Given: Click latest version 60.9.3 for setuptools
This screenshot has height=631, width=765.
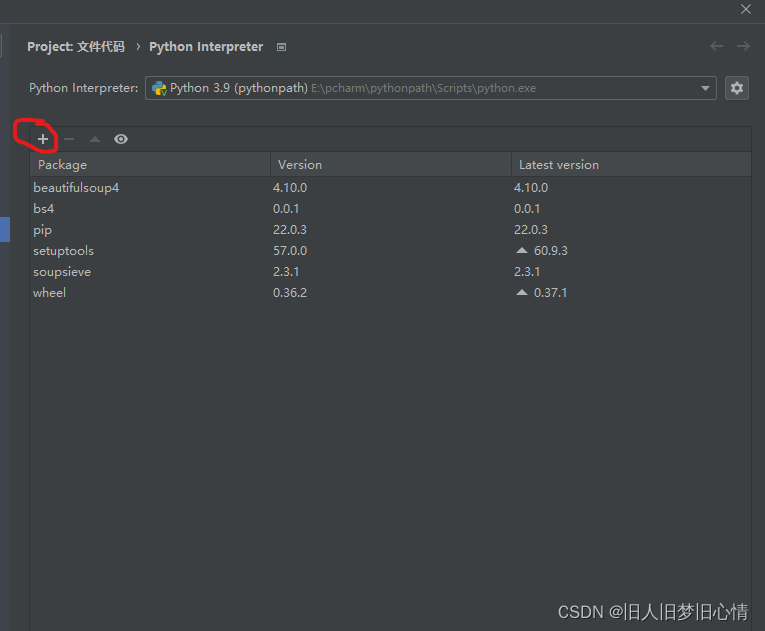Looking at the screenshot, I should pyautogui.click(x=551, y=251).
